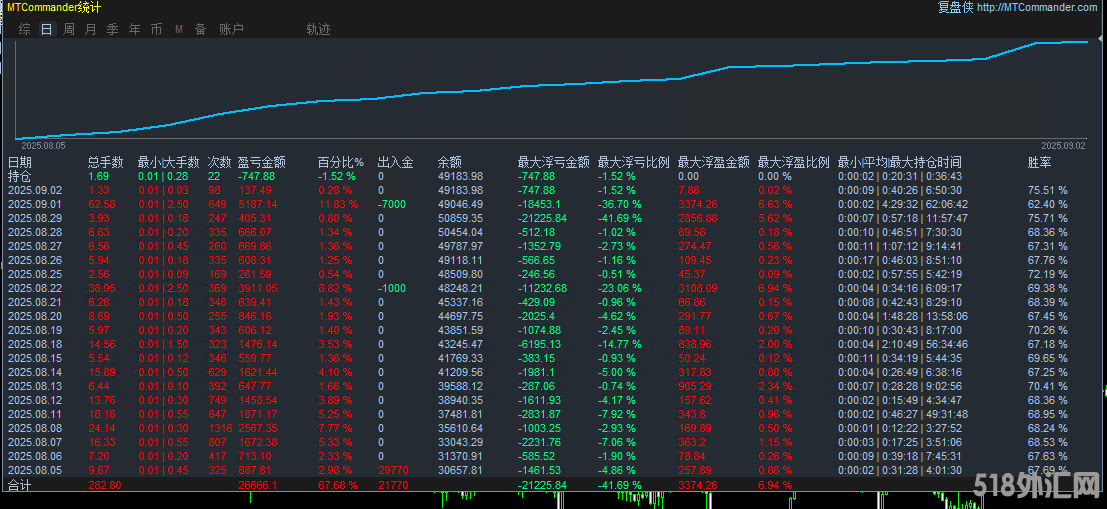Click the 胜率 column header
1107x509 pixels.
point(1039,162)
